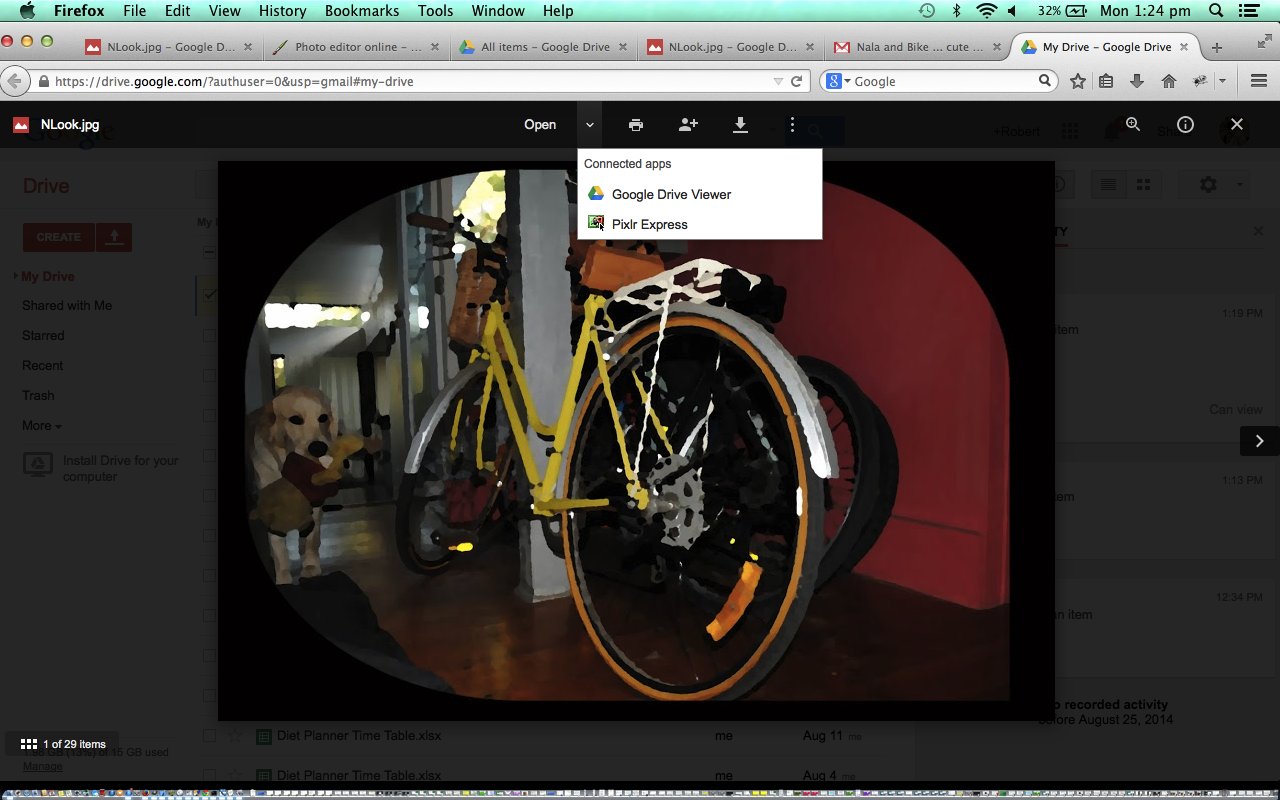Click Install Drive for your computer

[100, 468]
